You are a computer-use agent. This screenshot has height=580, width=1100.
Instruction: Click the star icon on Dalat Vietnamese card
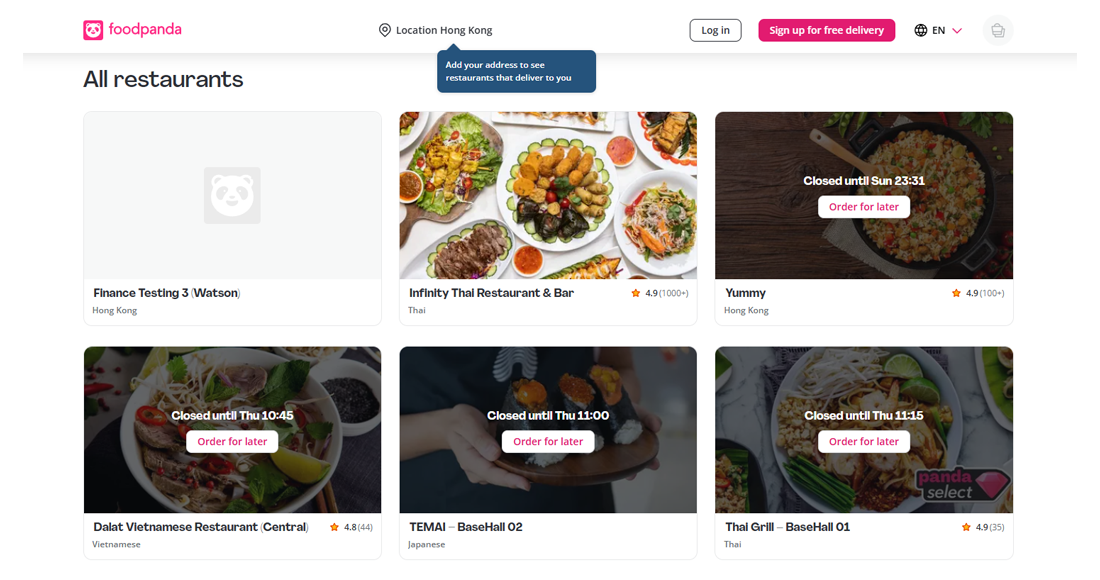[335, 527]
